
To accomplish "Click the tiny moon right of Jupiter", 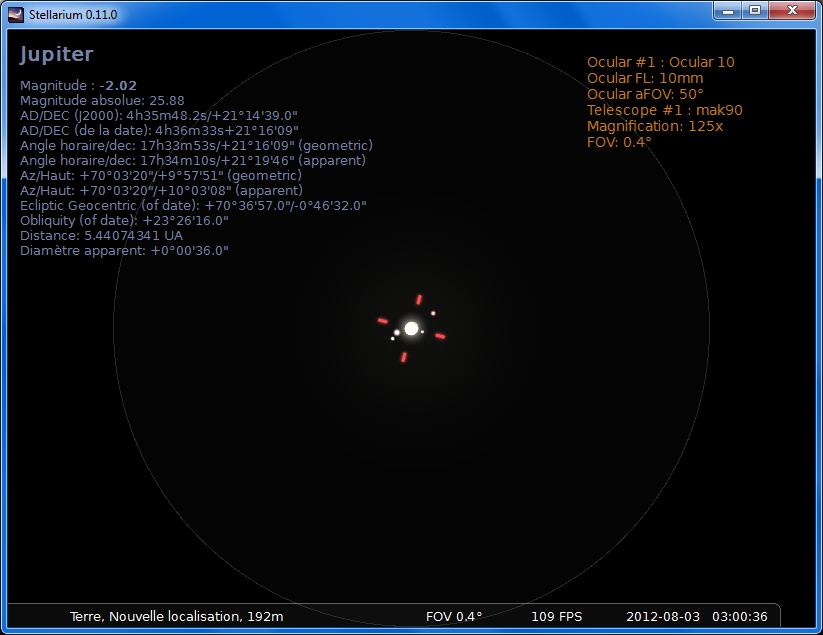I will (x=423, y=332).
